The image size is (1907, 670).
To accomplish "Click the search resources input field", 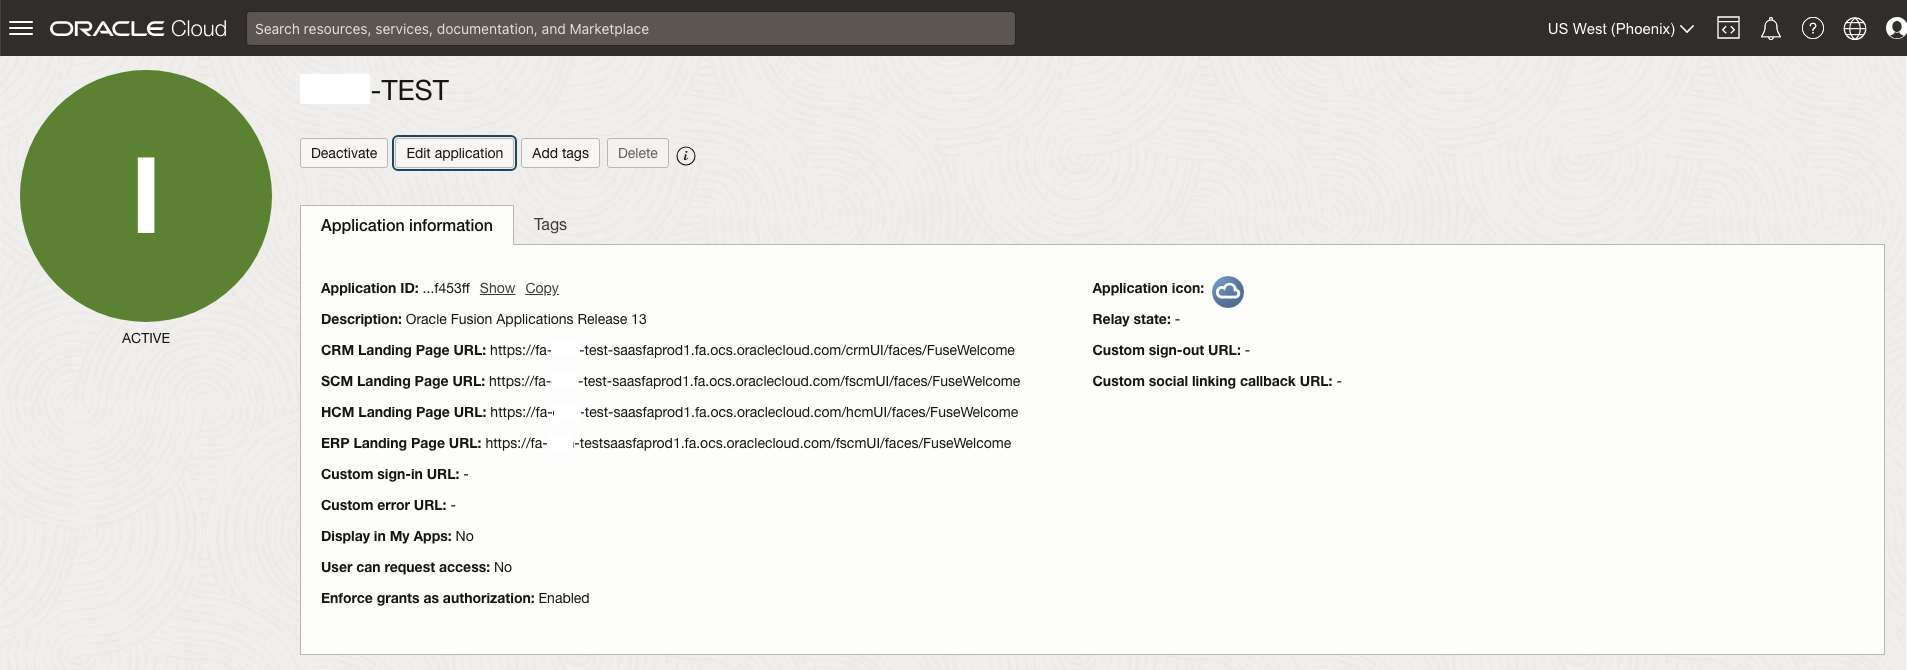I will (631, 29).
